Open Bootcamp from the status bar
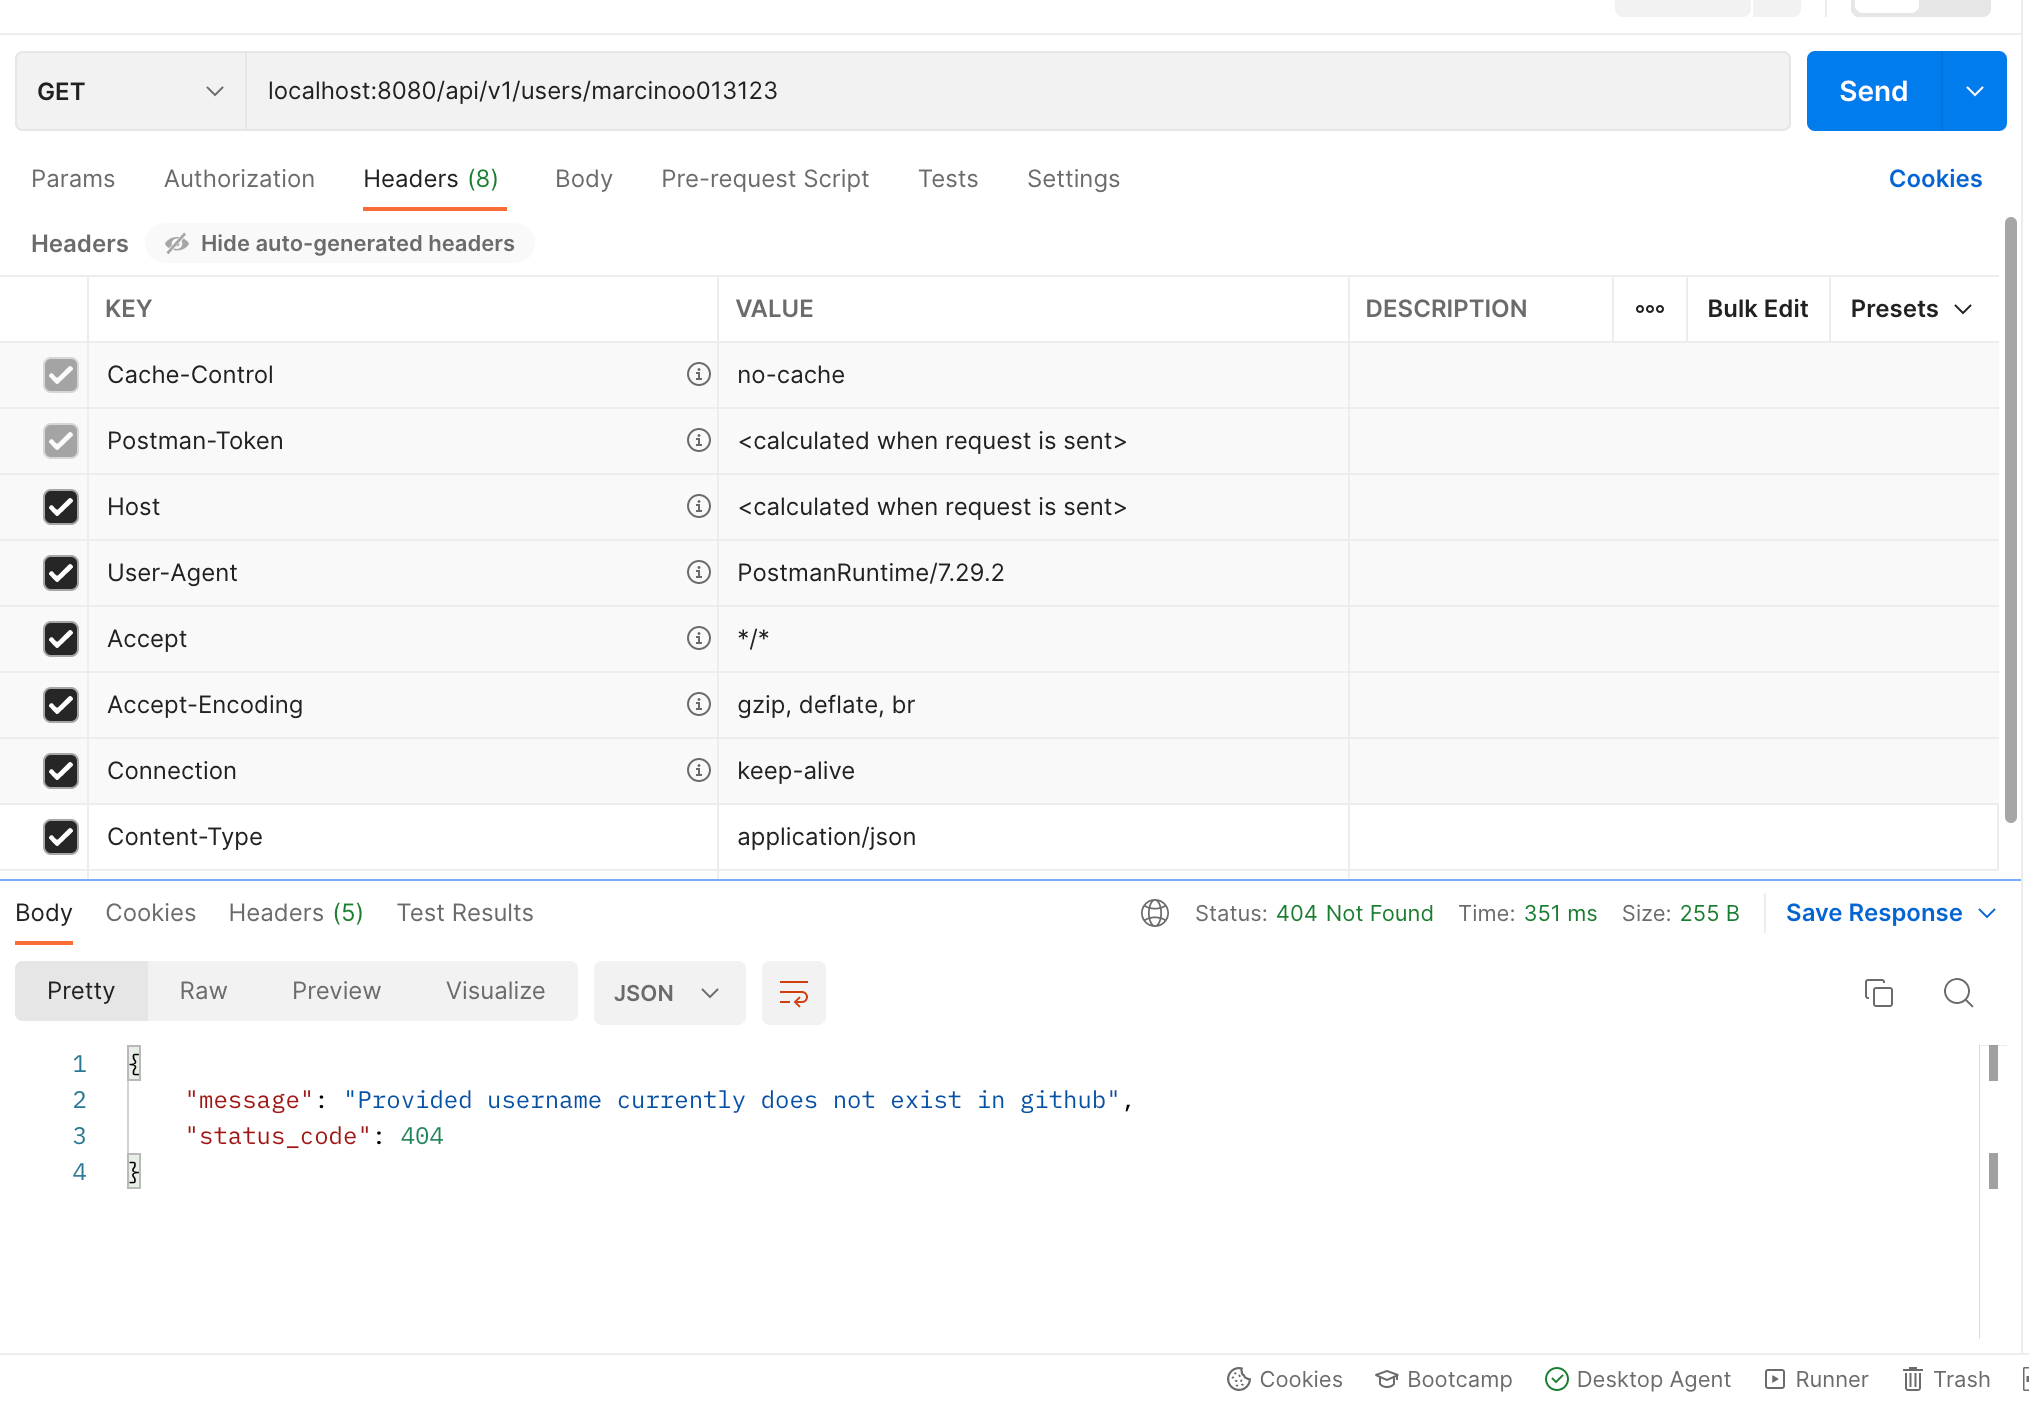 pyautogui.click(x=1443, y=1378)
